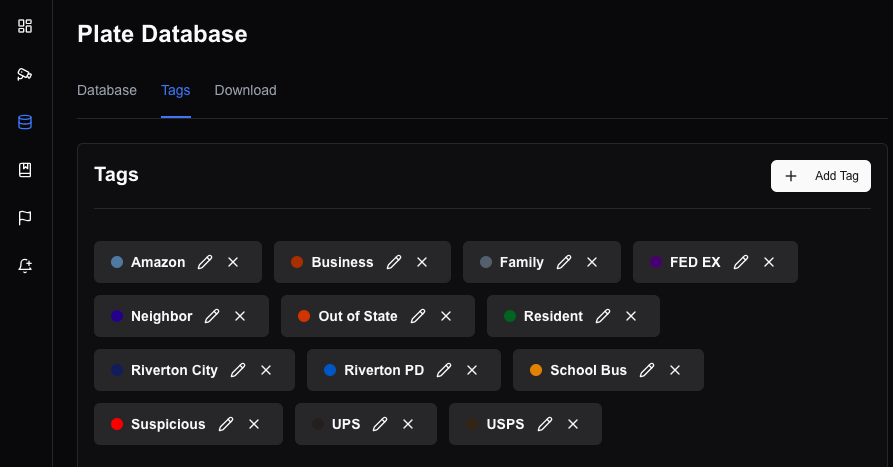Select the Tags tab
The image size is (893, 467).
(x=175, y=90)
